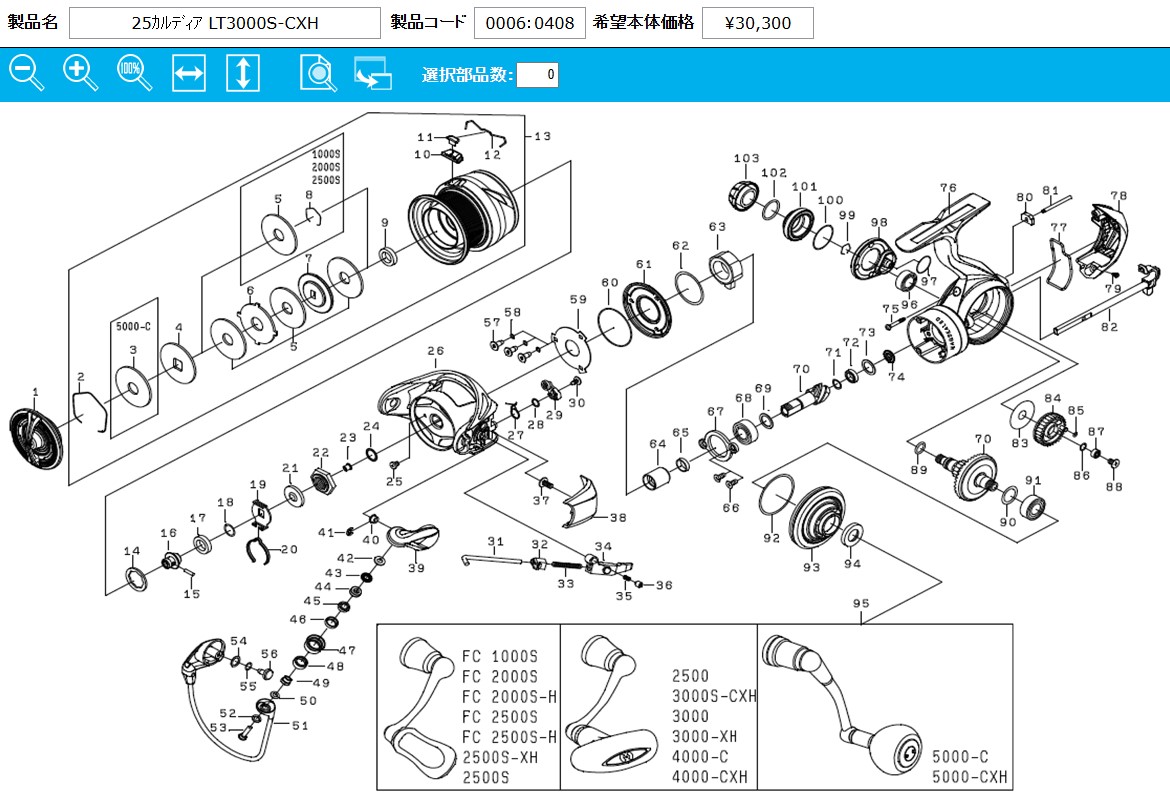Viewport: 1170px width, 805px height.
Task: Click the product code field 0006:0408
Action: (529, 23)
